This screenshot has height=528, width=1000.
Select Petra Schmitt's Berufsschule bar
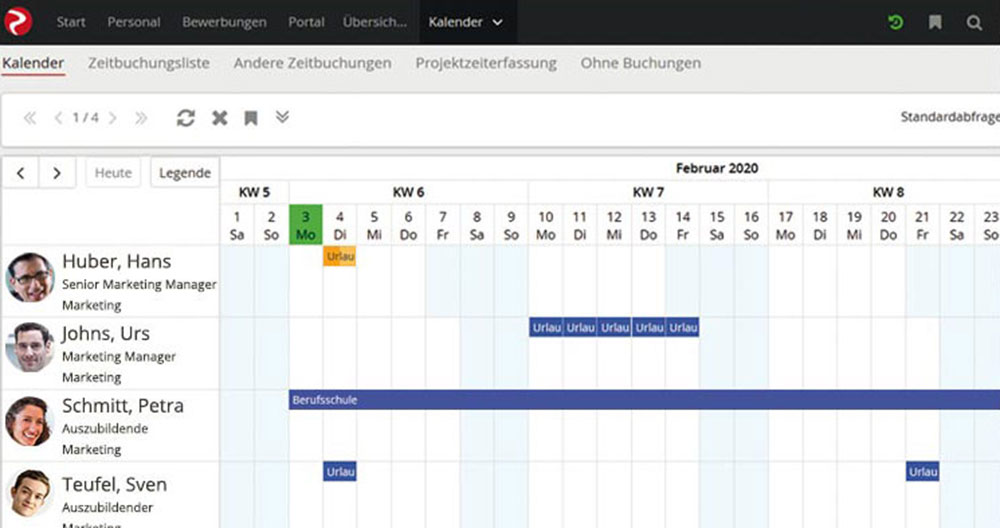point(640,400)
